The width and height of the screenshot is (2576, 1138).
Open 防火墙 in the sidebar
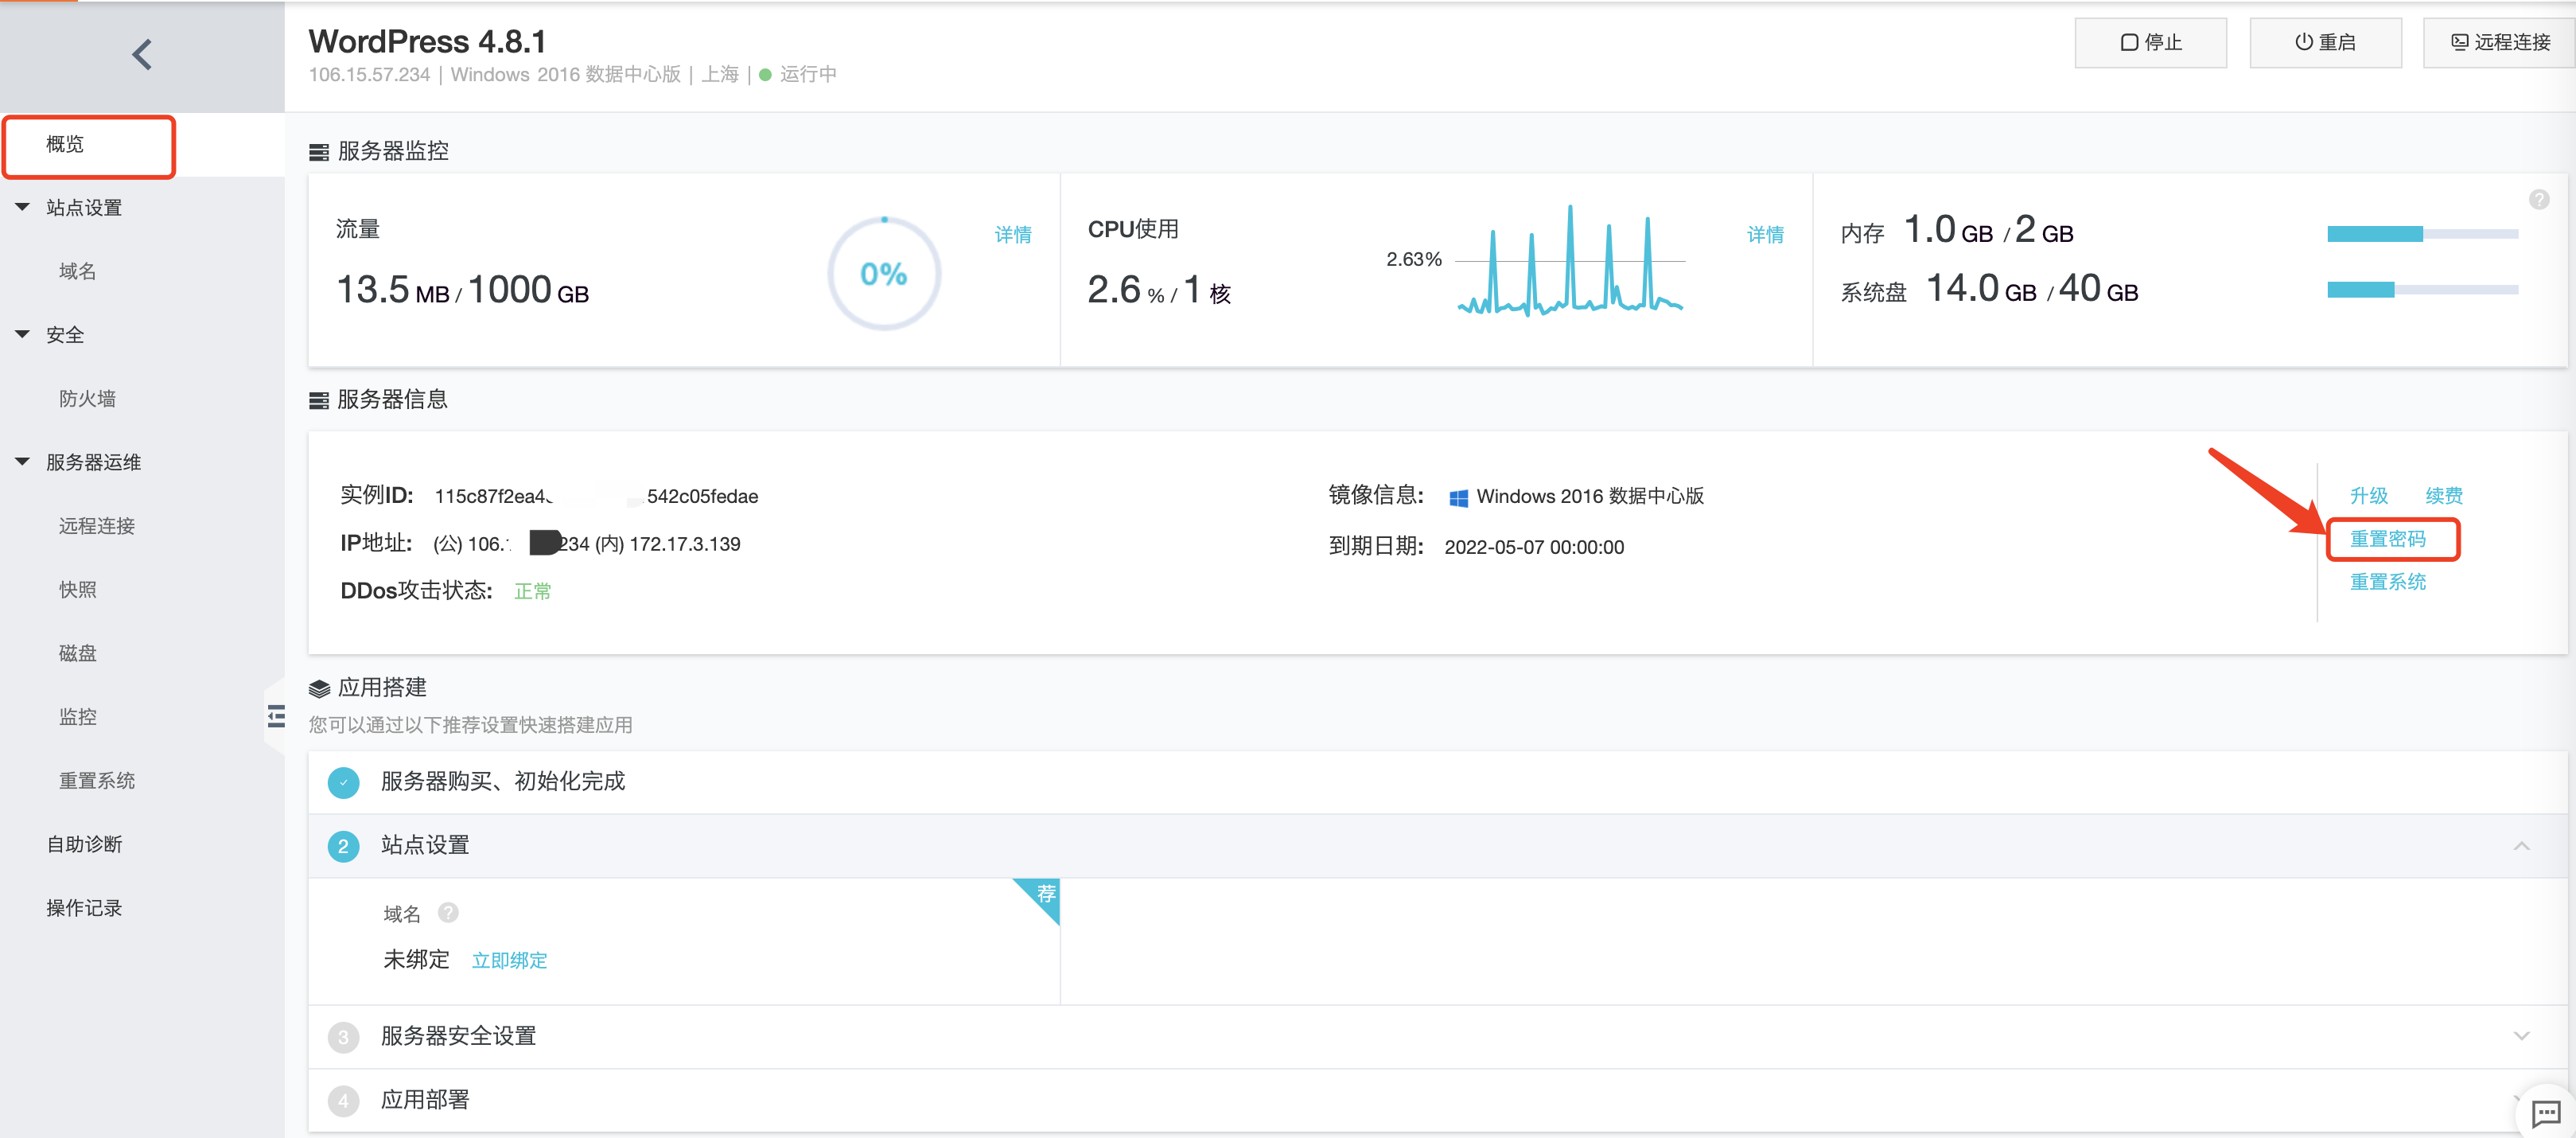coord(88,398)
